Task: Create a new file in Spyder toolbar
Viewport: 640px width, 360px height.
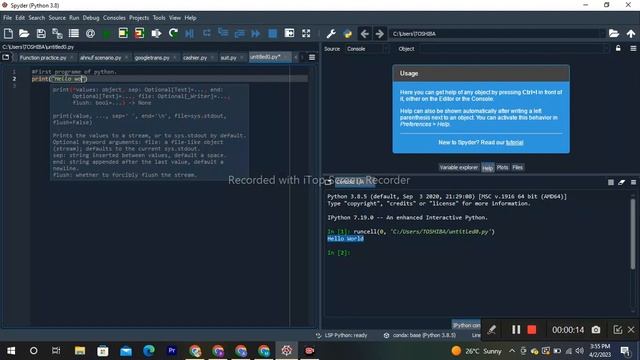Action: point(8,33)
